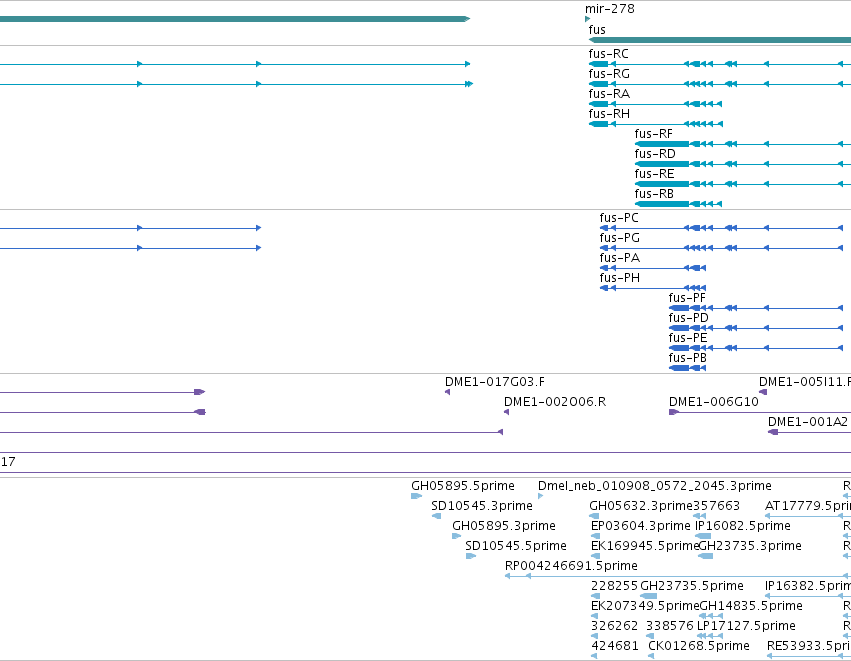
Task: Click the IP16082.5prime EST label
Action: click(742, 526)
